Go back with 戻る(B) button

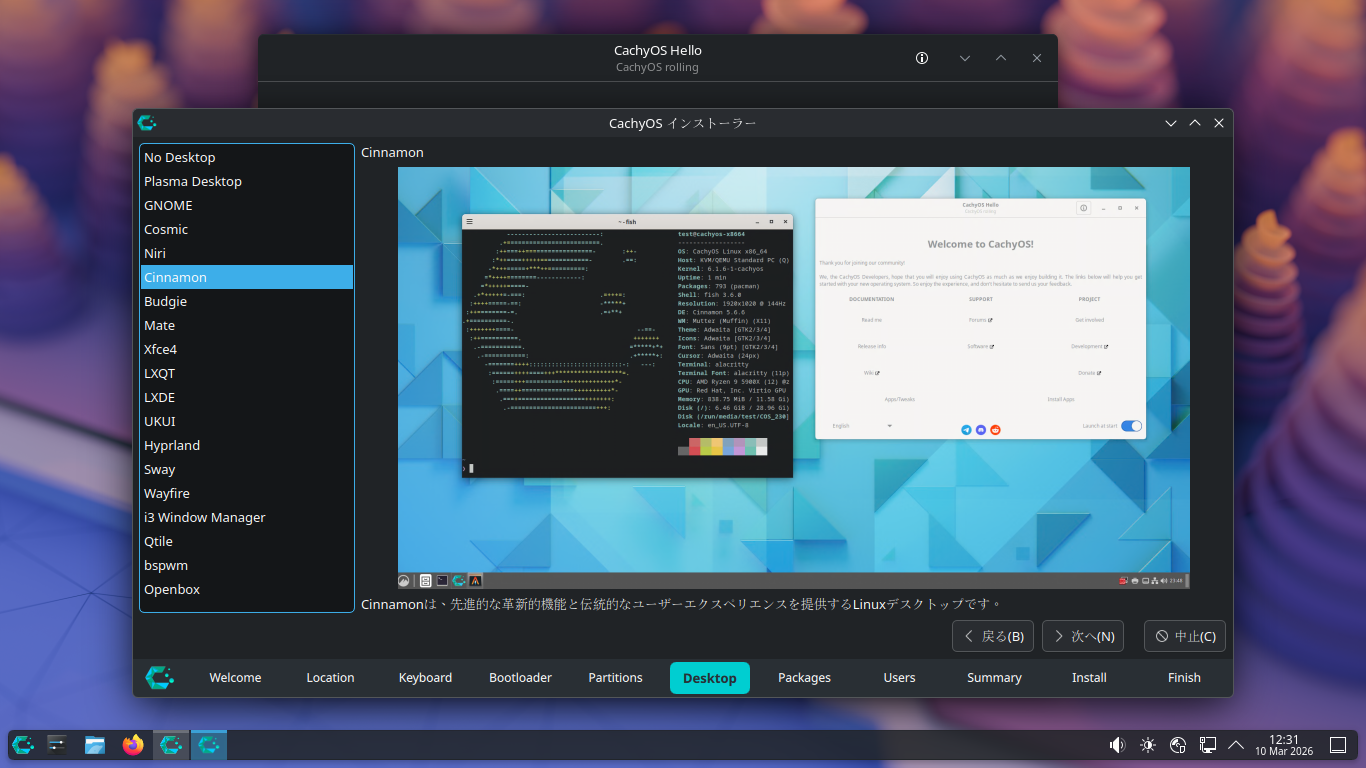(x=994, y=636)
